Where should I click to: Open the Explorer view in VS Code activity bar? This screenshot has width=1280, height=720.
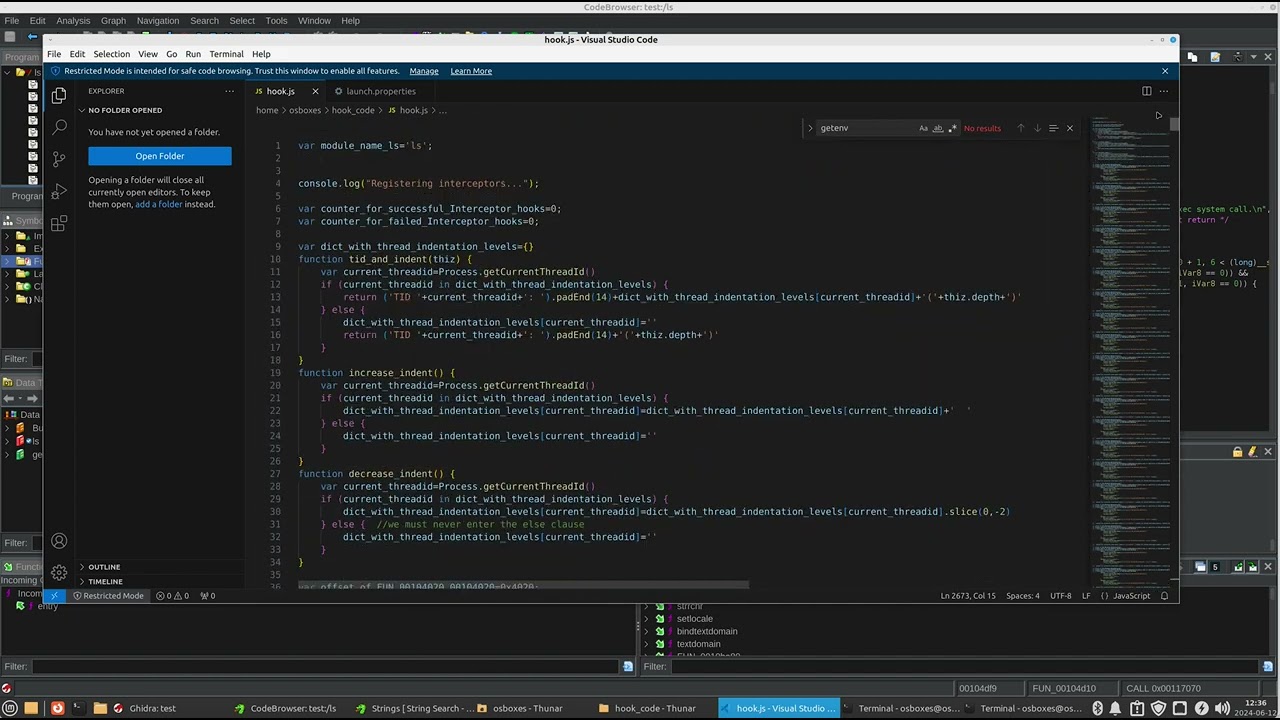coord(59,95)
